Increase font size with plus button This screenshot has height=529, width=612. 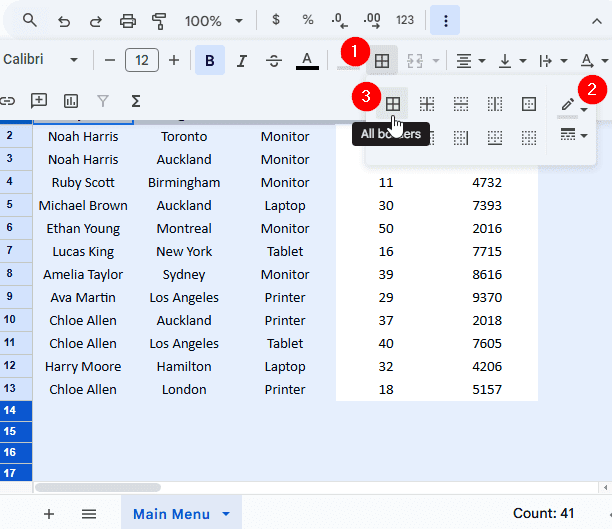pos(174,60)
